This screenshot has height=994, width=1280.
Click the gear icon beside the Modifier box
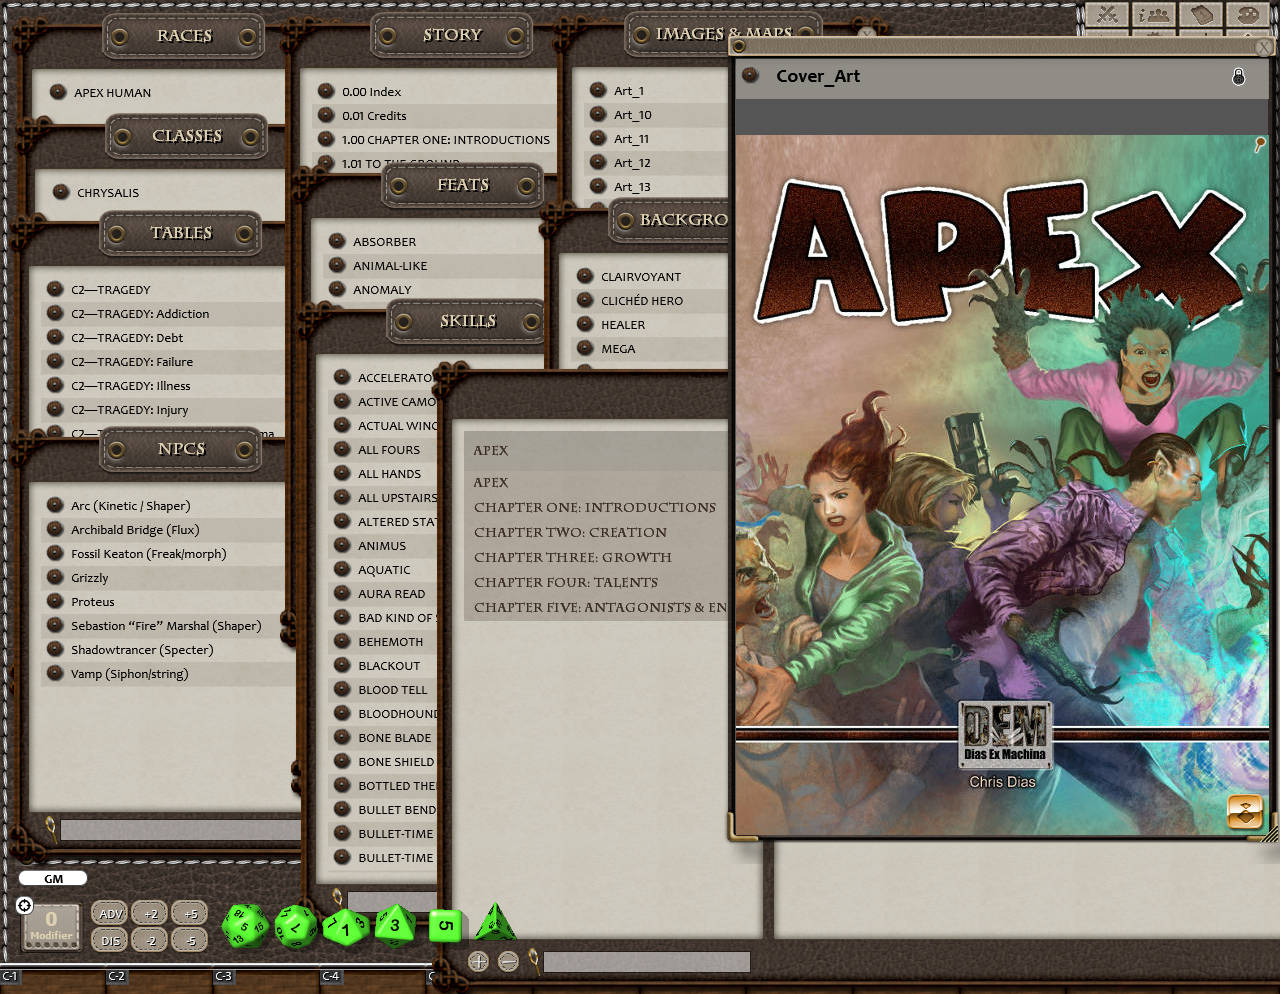tap(22, 905)
